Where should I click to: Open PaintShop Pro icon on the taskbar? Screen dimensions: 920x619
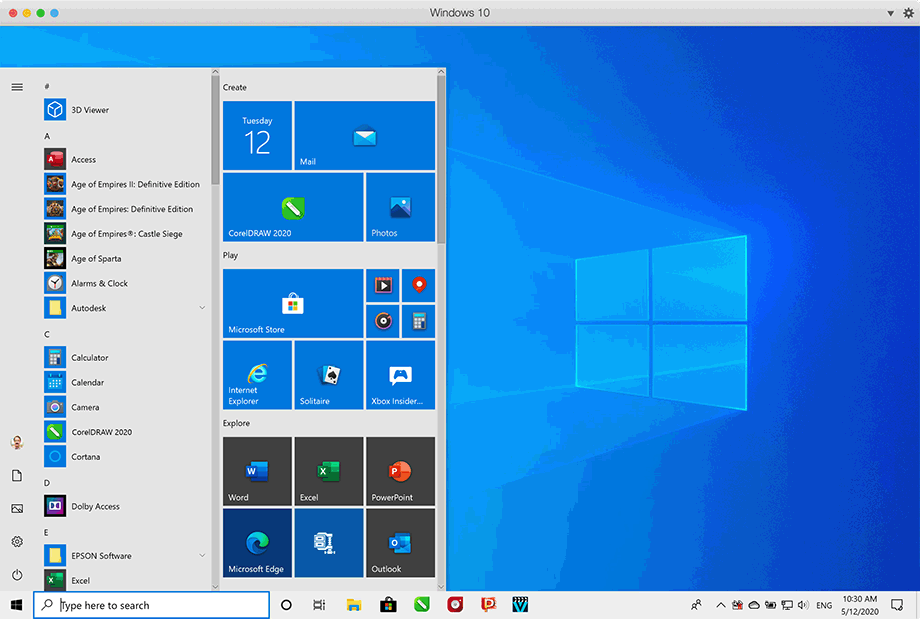click(488, 604)
